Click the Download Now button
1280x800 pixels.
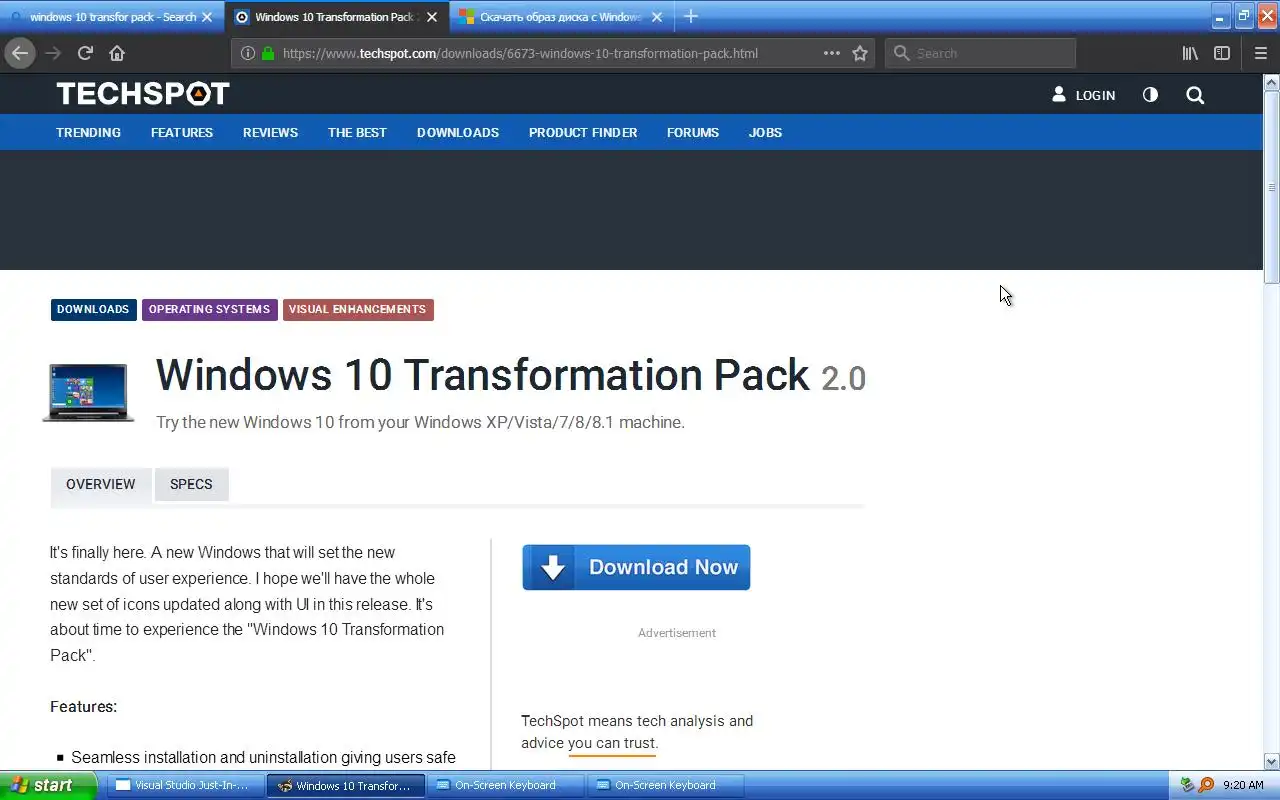coord(636,567)
